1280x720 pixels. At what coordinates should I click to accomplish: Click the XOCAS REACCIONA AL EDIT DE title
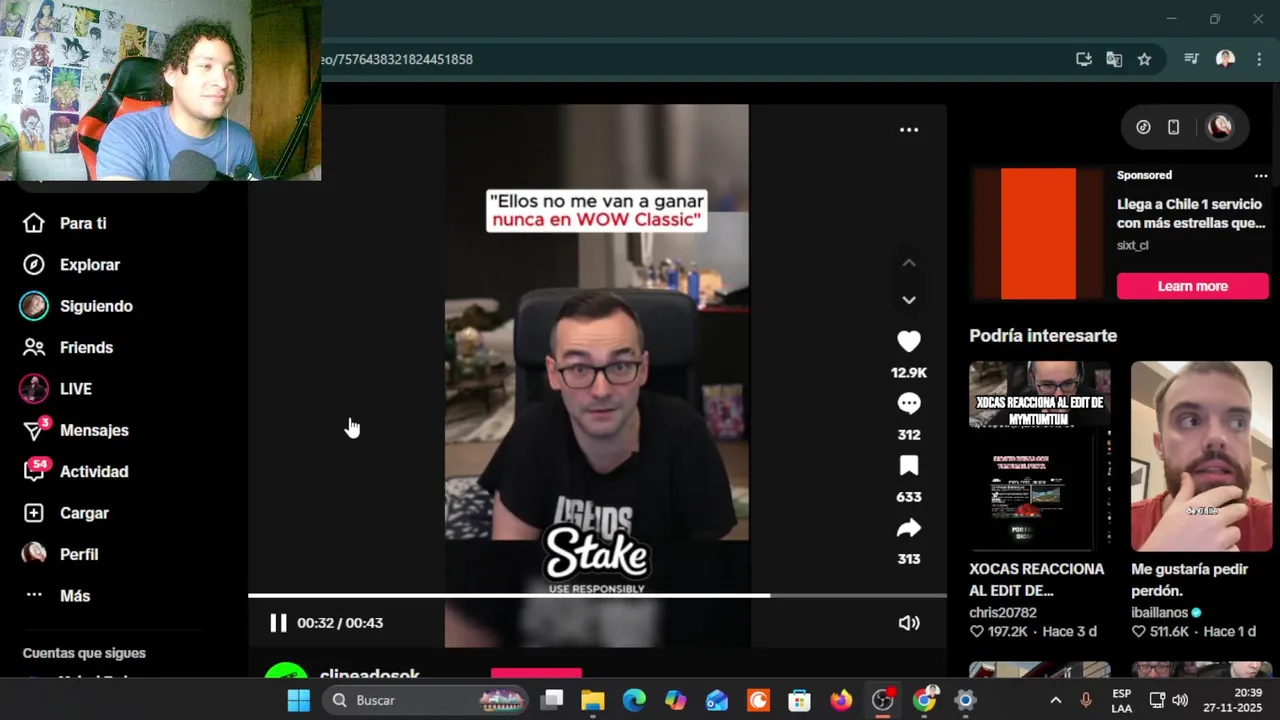click(x=1037, y=580)
